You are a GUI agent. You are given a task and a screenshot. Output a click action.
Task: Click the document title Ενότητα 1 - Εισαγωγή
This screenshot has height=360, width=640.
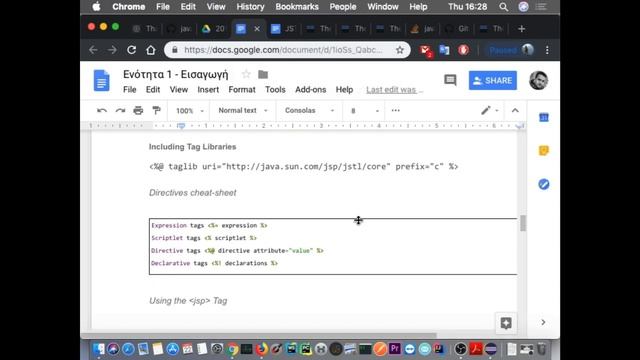(176, 74)
